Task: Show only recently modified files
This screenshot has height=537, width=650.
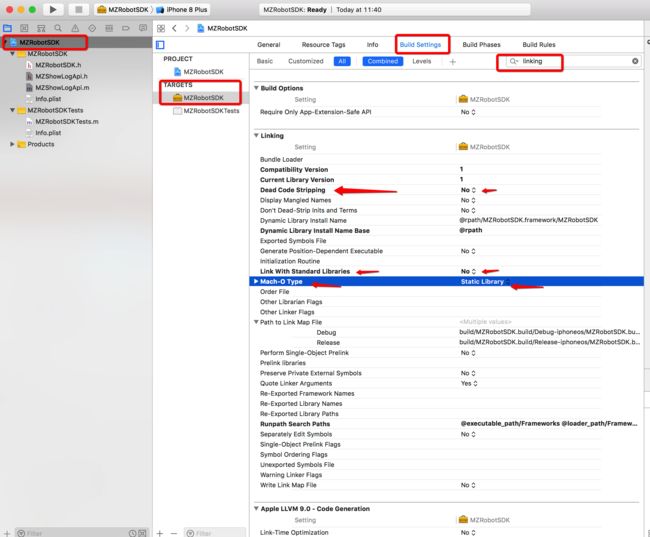Action: coord(132,533)
